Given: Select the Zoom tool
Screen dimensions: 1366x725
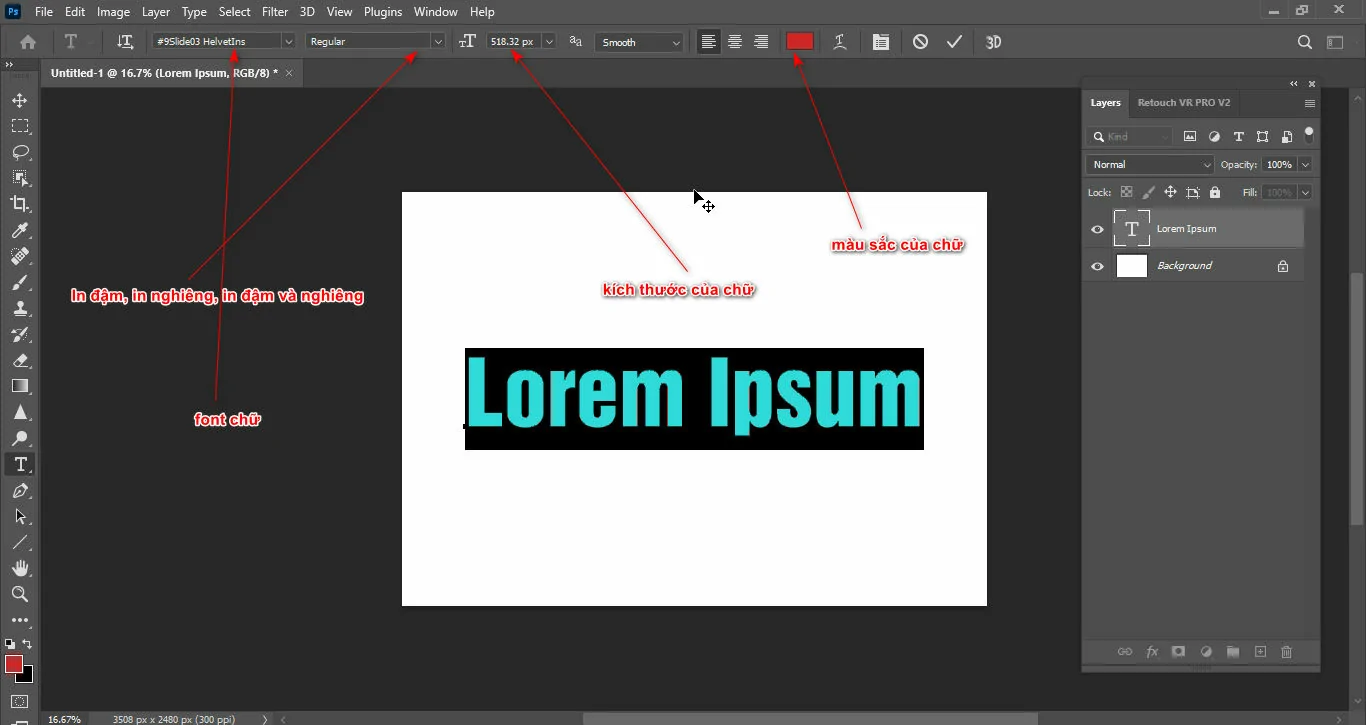Looking at the screenshot, I should 20,594.
